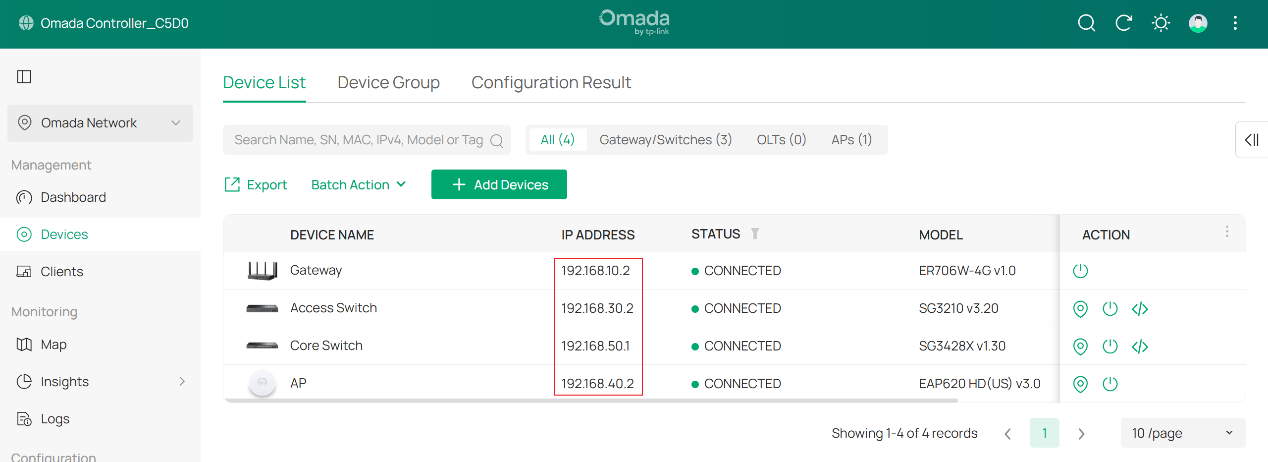The image size is (1268, 462).
Task: Click the globe icon beside Omada Controller_C5D0
Action: point(25,23)
